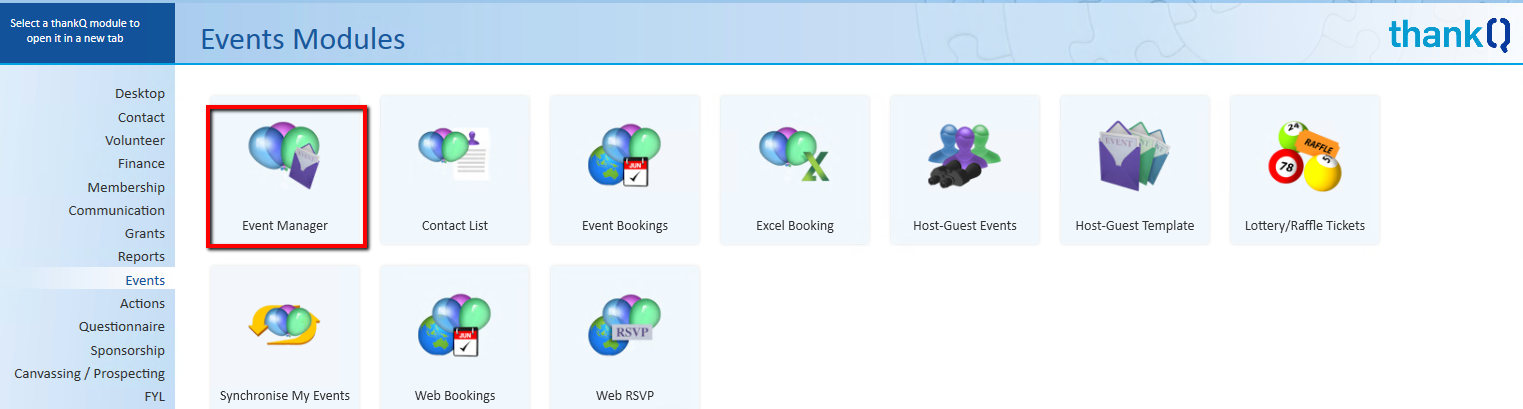Click the Lottery/Raffle Tickets label text

(x=1305, y=225)
